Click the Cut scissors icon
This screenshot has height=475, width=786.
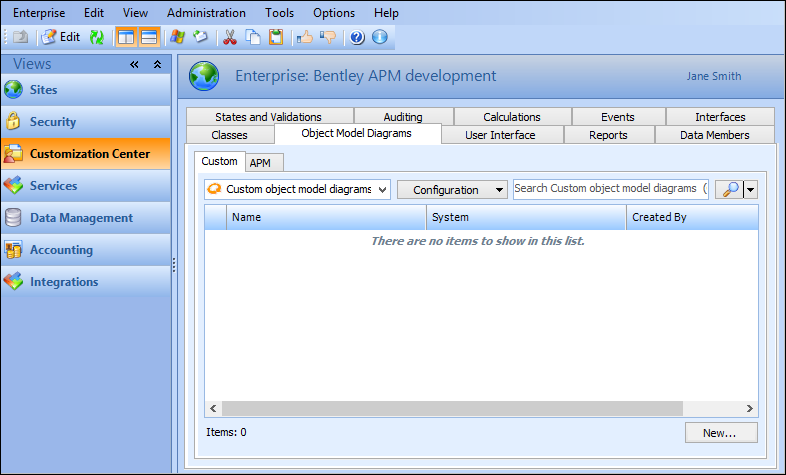click(x=230, y=37)
